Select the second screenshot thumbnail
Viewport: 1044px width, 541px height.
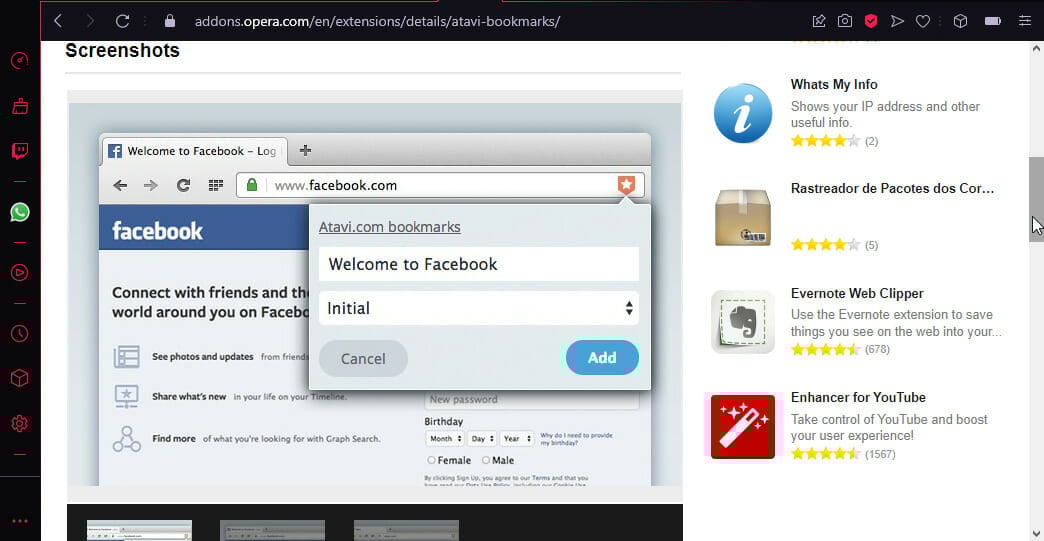(x=272, y=530)
